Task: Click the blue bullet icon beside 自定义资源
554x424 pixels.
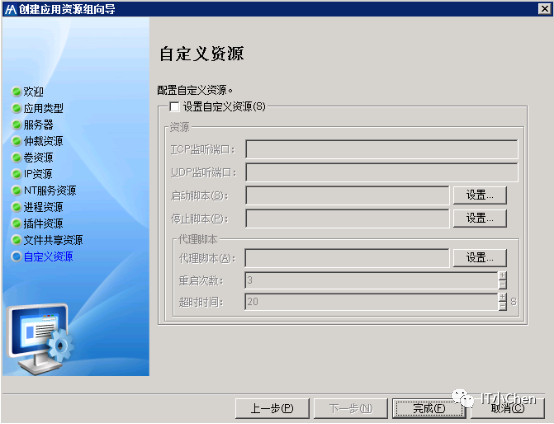Action: tap(16, 256)
